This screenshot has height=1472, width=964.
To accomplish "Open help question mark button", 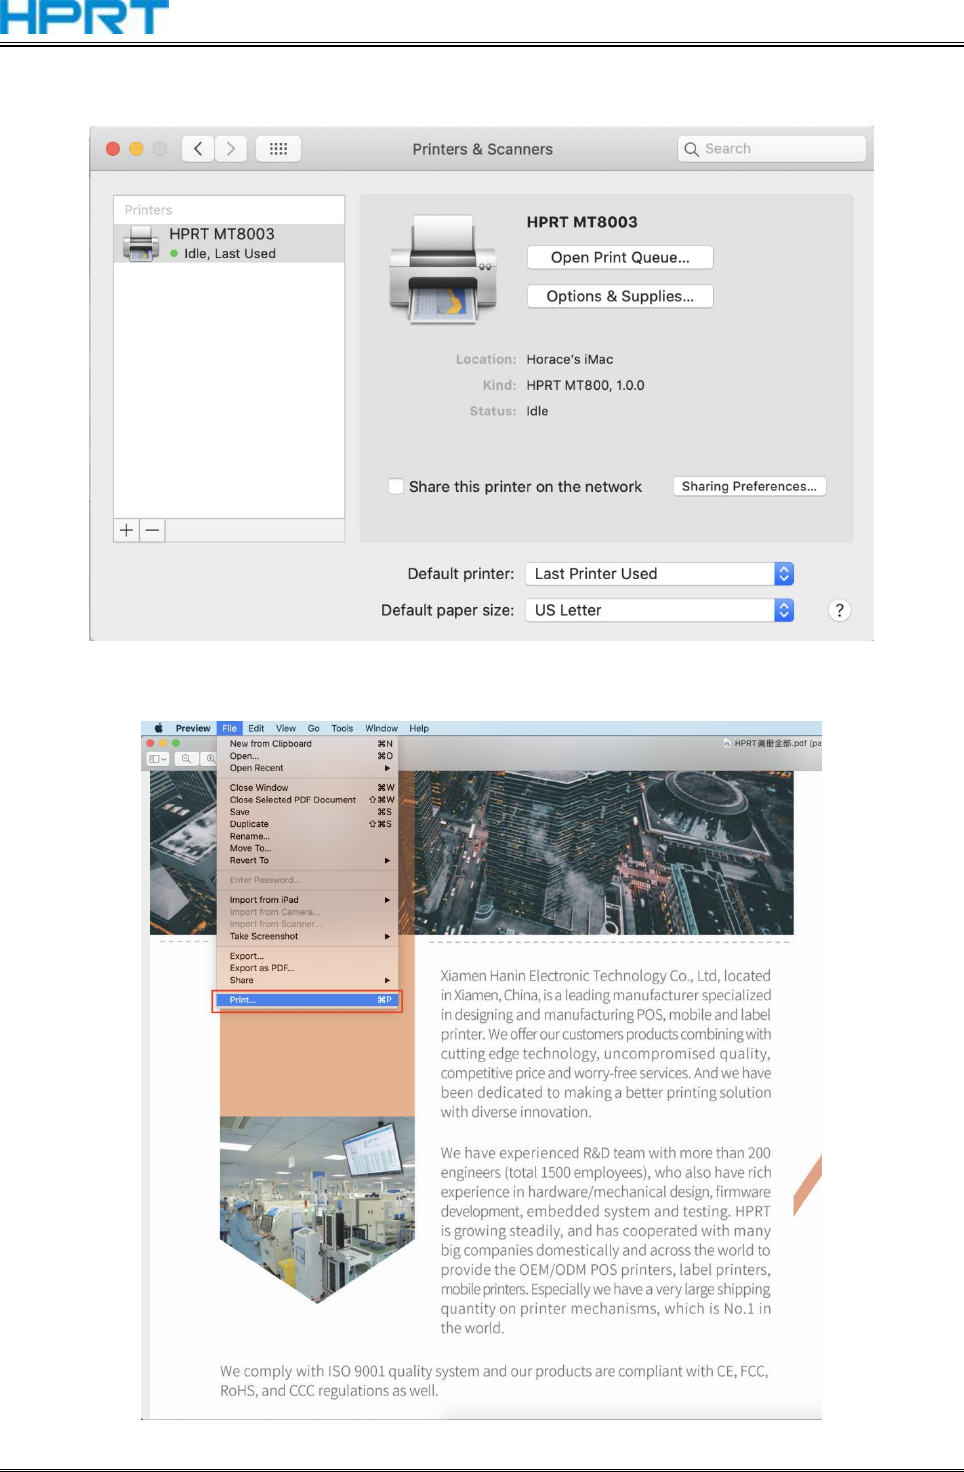I will [x=839, y=610].
